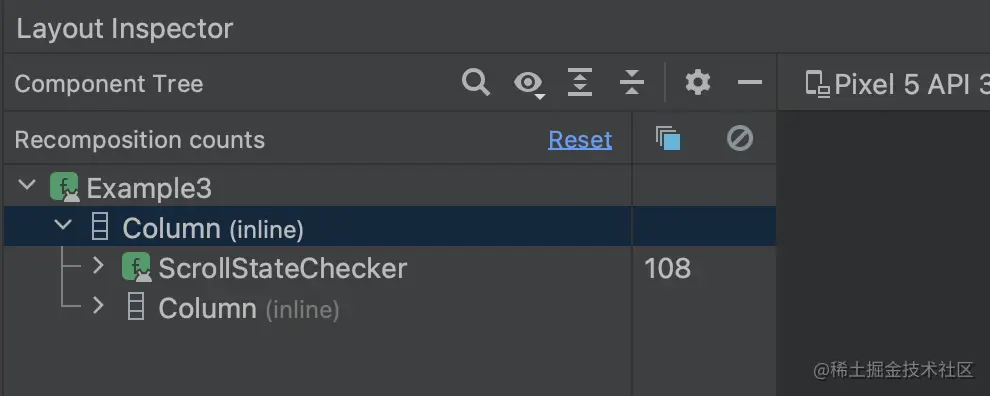Image resolution: width=990 pixels, height=396 pixels.
Task: Expand the last Column (inline) node
Action: click(98, 306)
